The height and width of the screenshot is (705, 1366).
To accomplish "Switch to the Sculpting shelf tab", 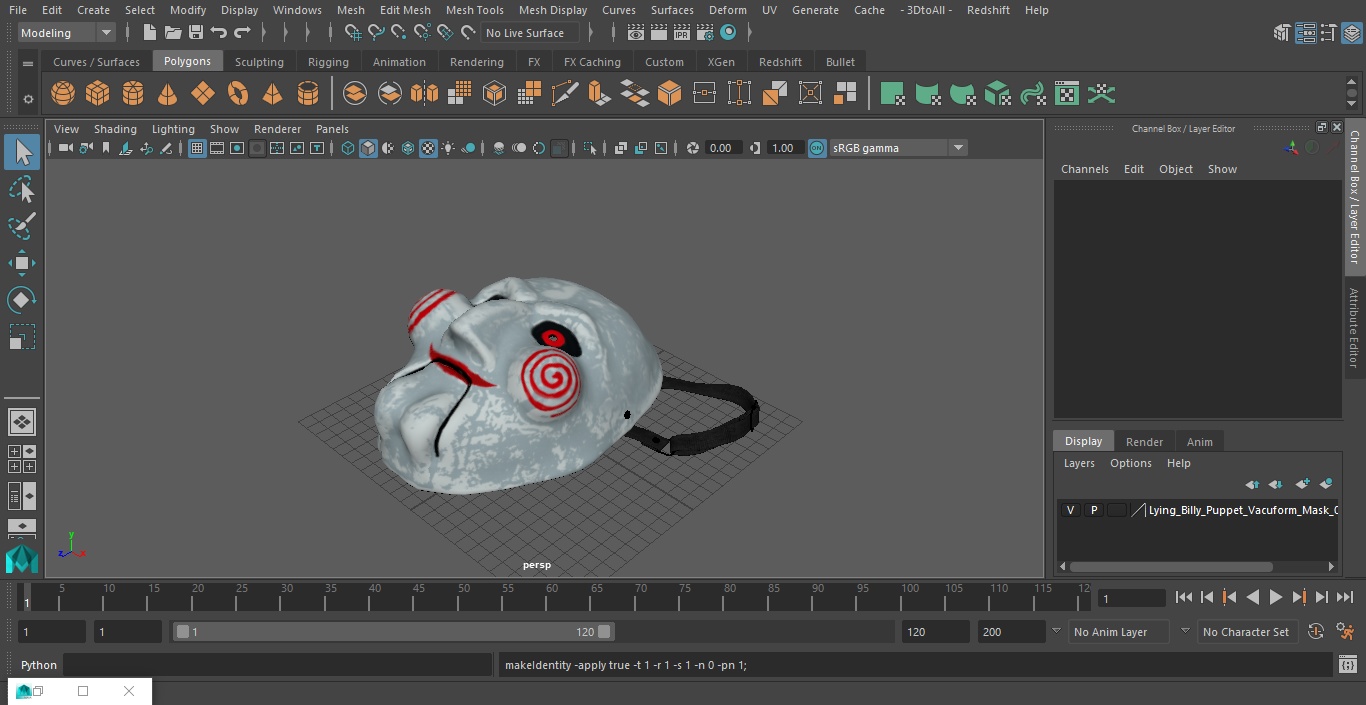I will (259, 62).
